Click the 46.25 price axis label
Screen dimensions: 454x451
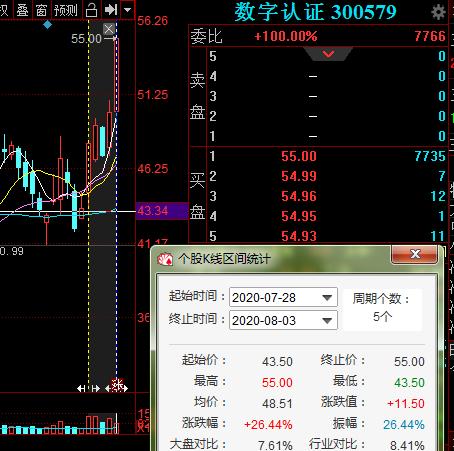[153, 169]
